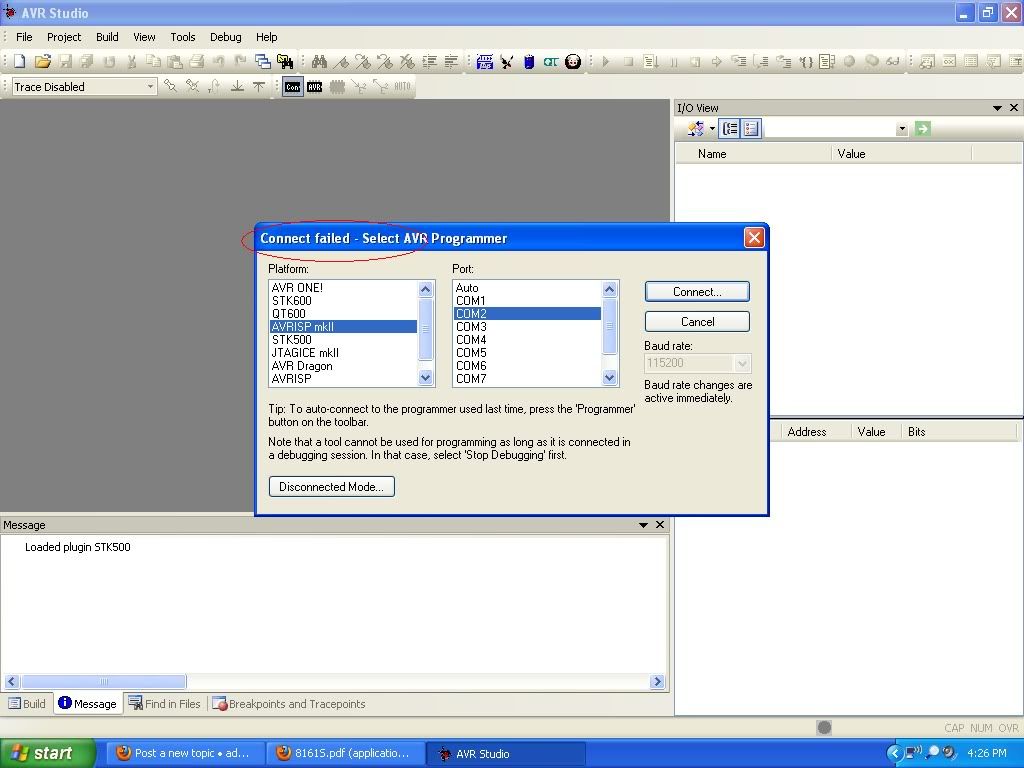Click the AVR Studio ladybug title icon

tap(10, 12)
